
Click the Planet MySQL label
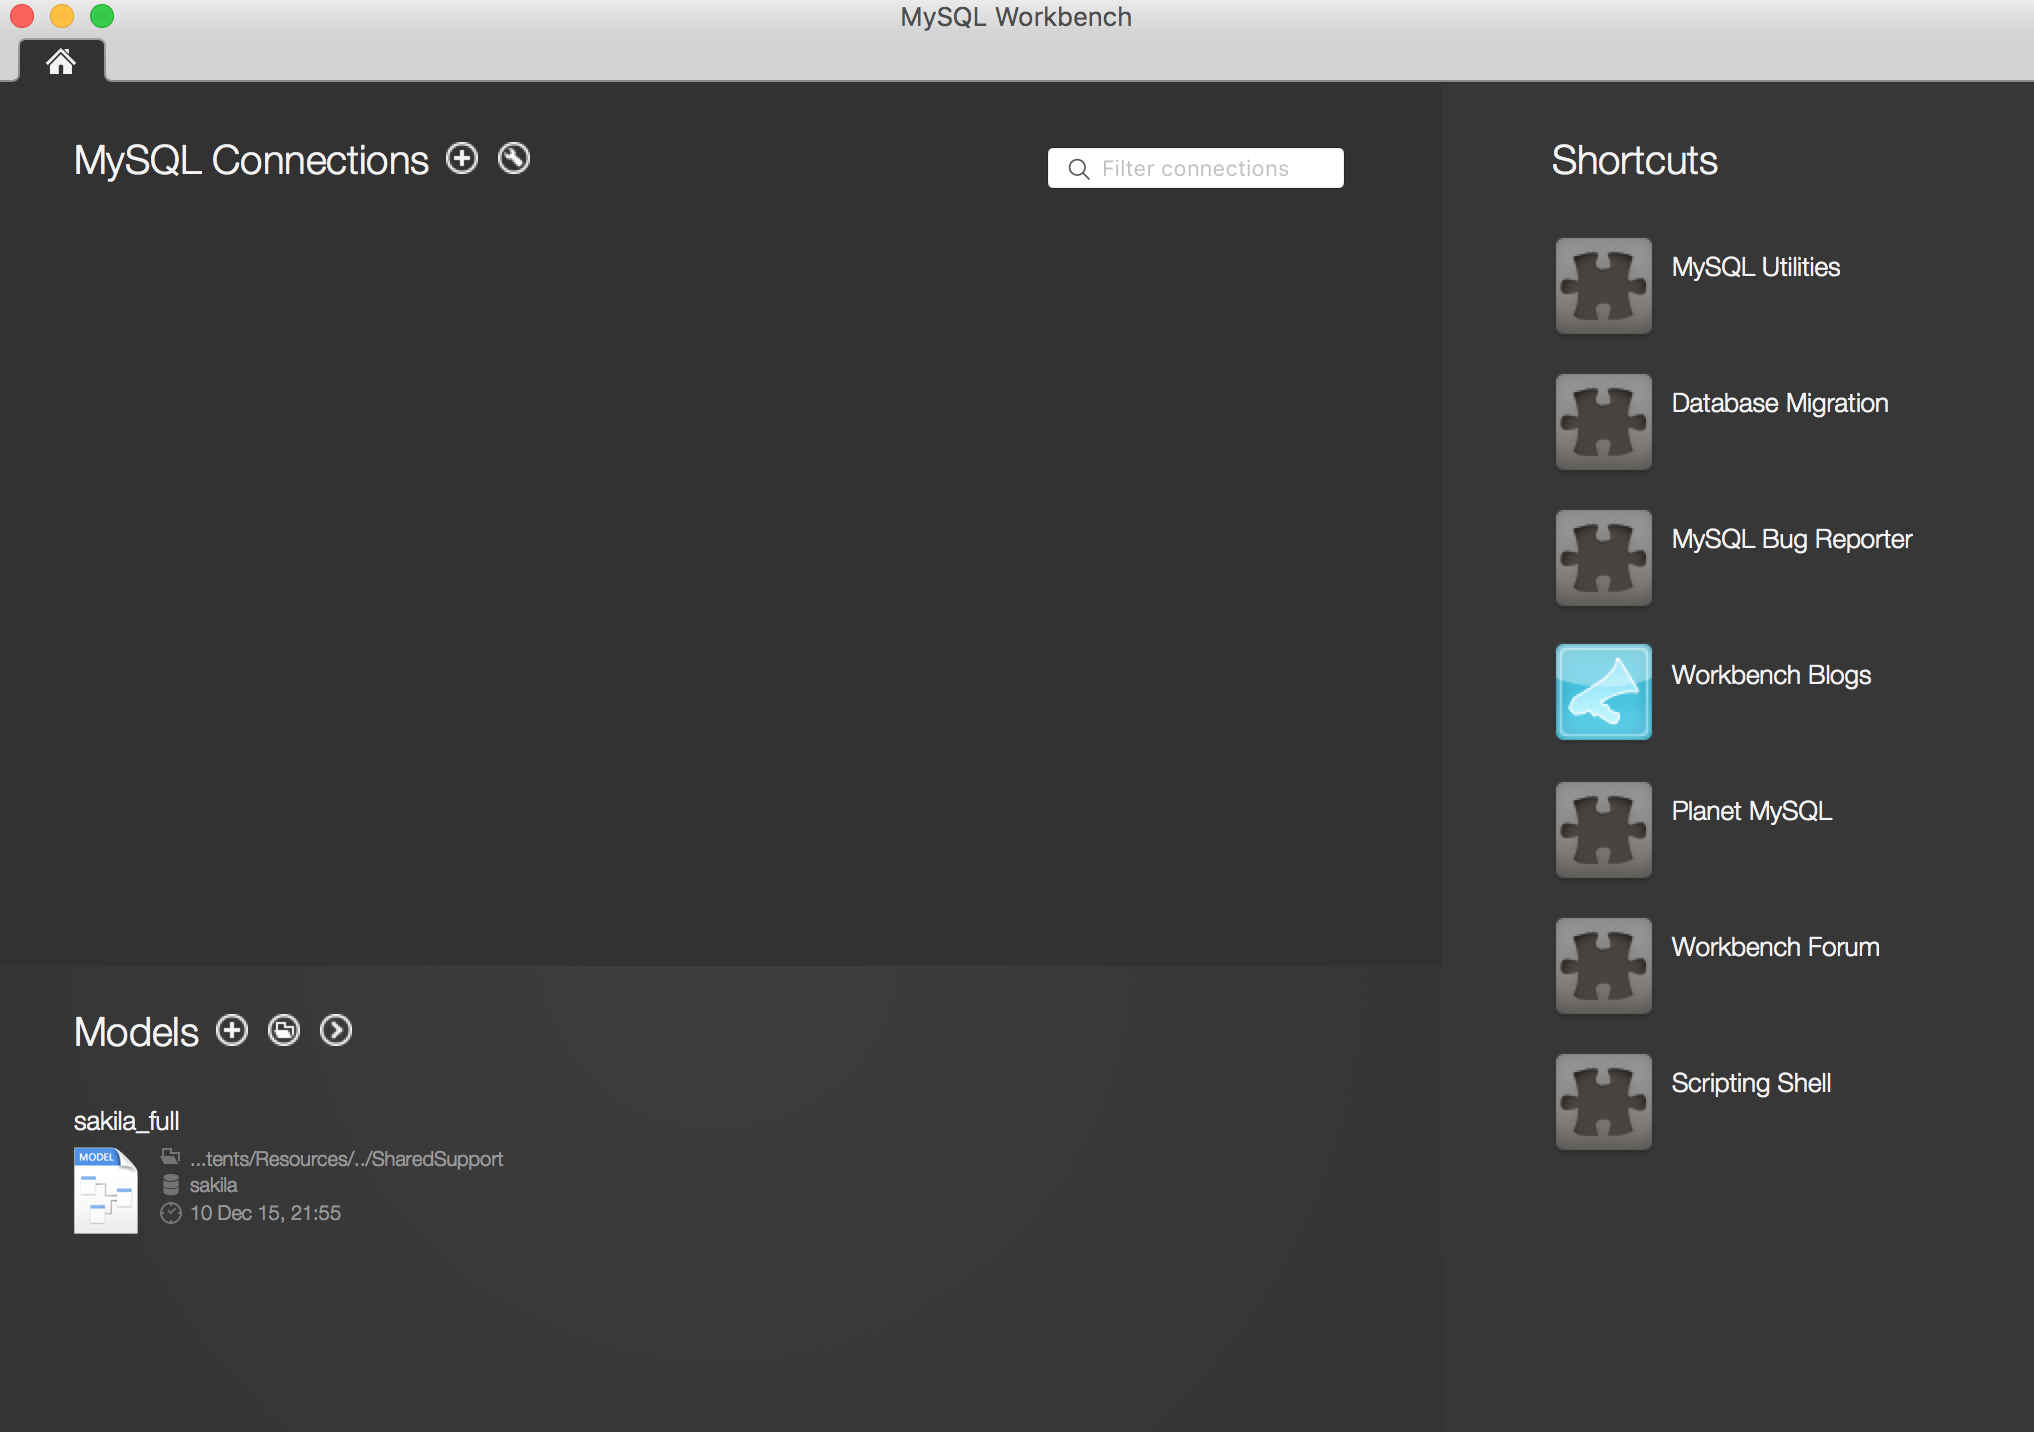pos(1751,811)
